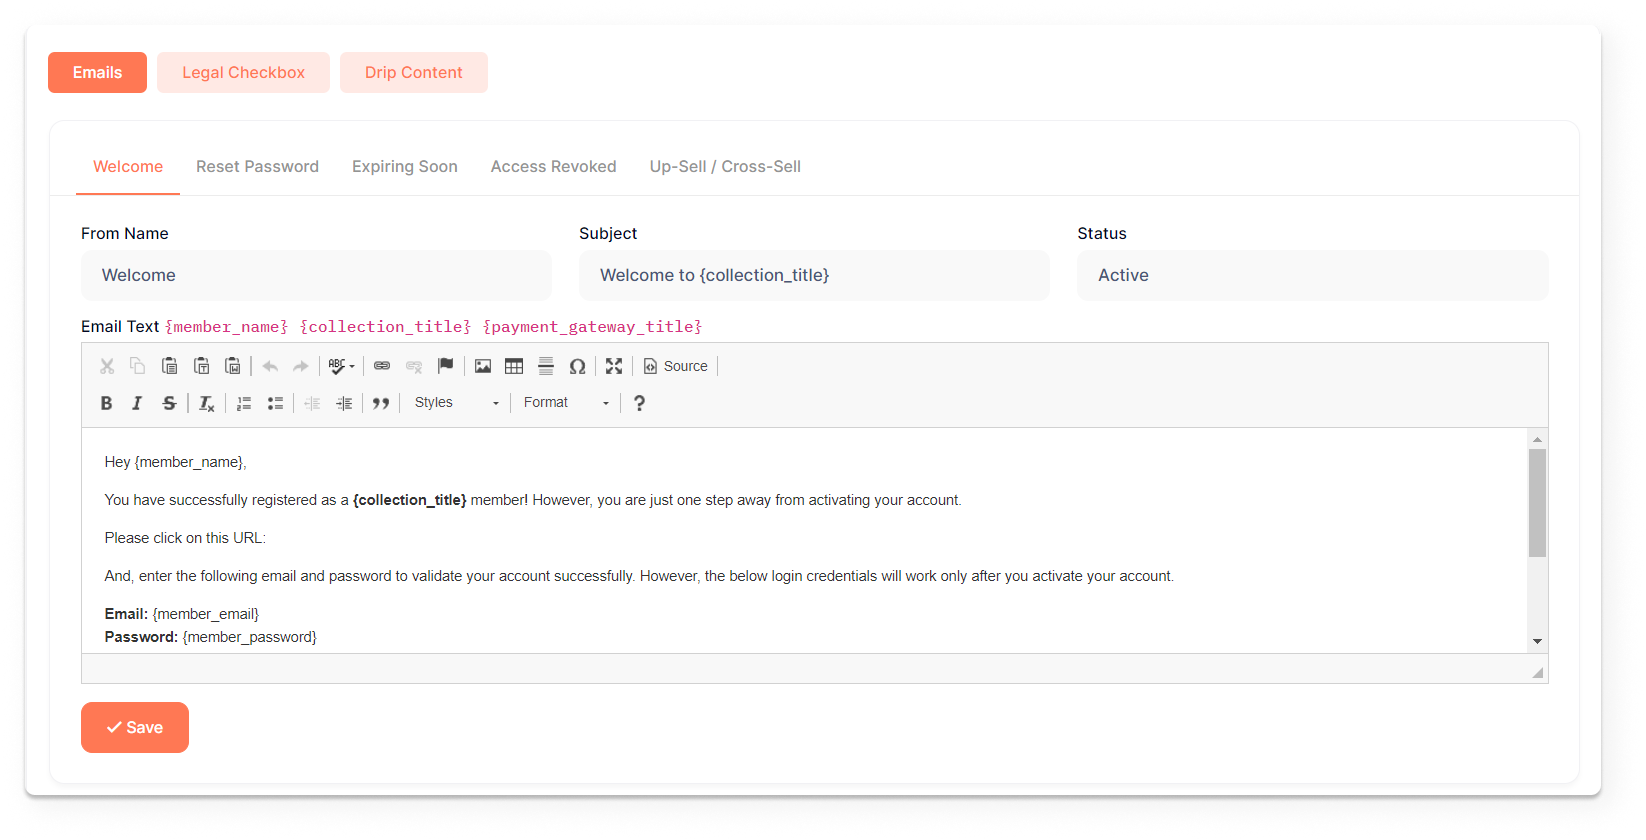
Task: Insert an image into the email
Action: tap(483, 366)
